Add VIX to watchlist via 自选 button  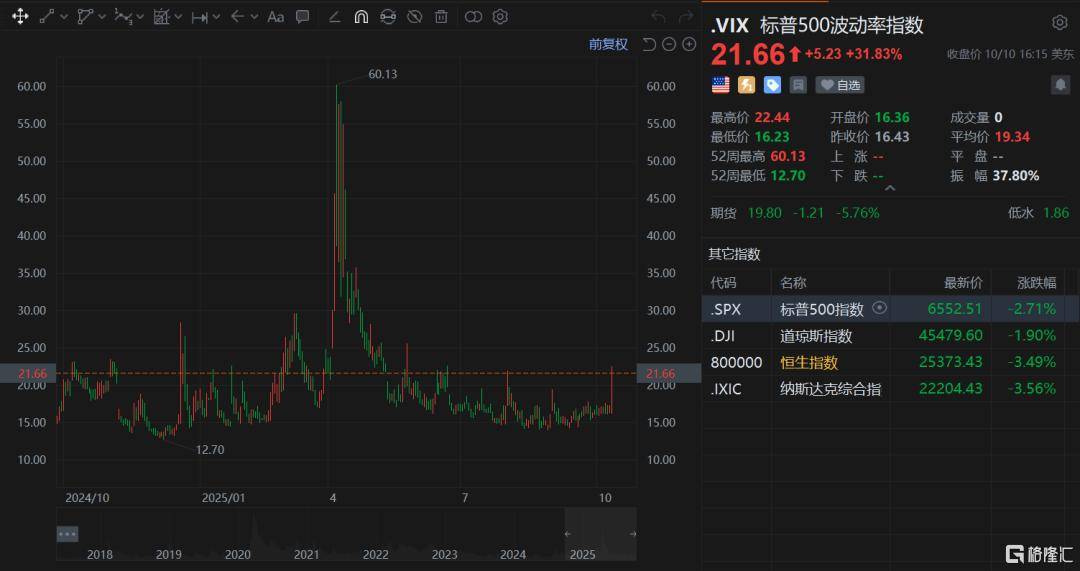[x=839, y=85]
